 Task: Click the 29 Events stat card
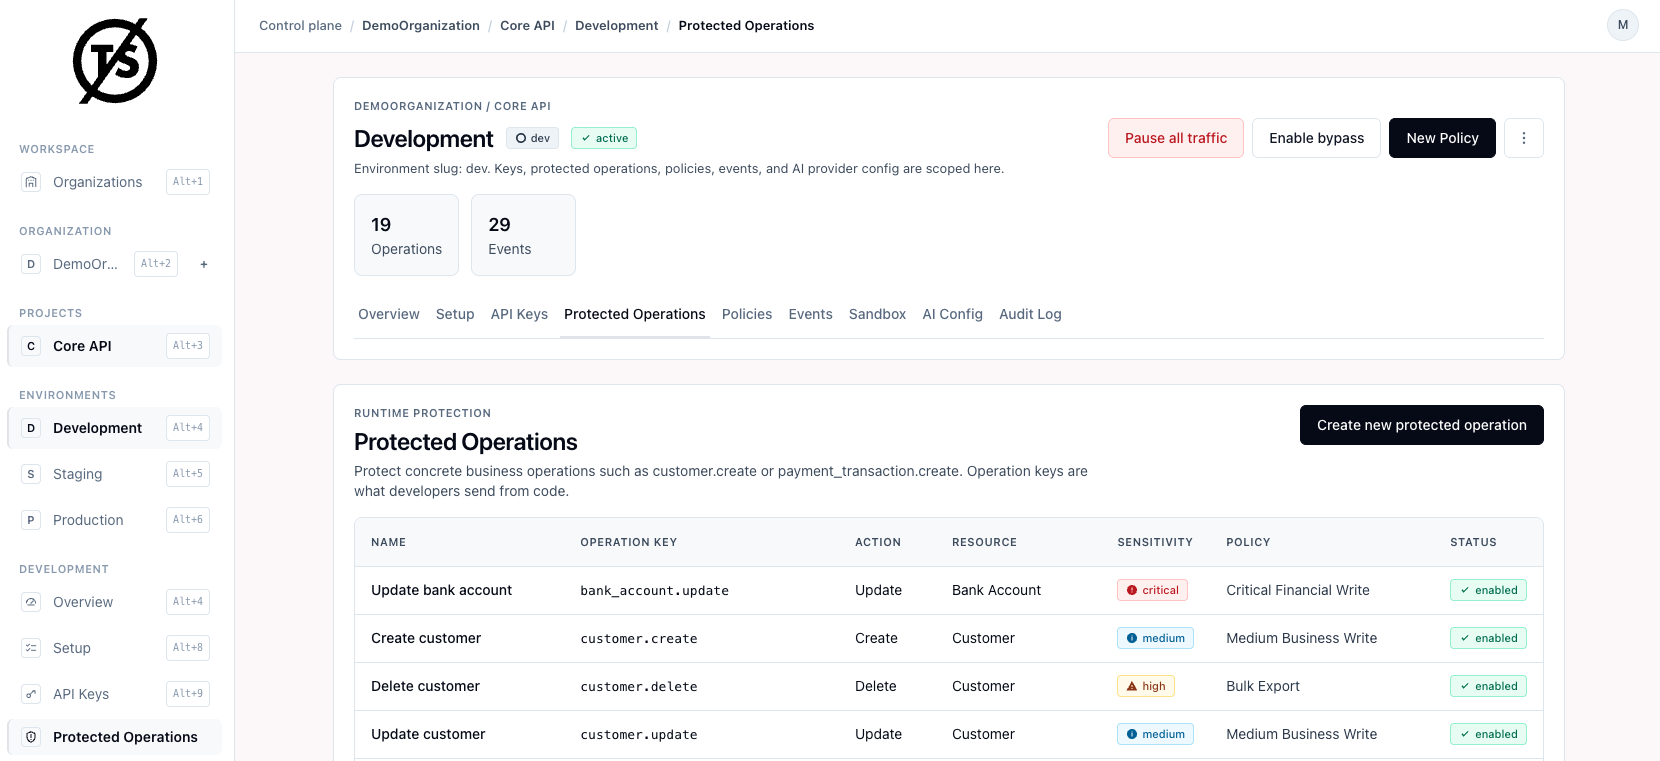(523, 235)
